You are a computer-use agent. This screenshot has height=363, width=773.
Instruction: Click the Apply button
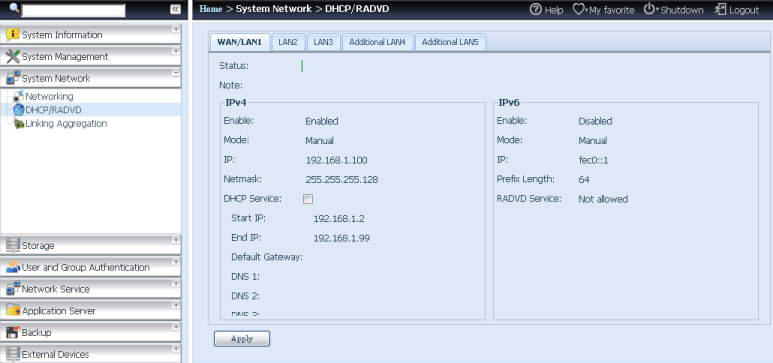point(242,339)
